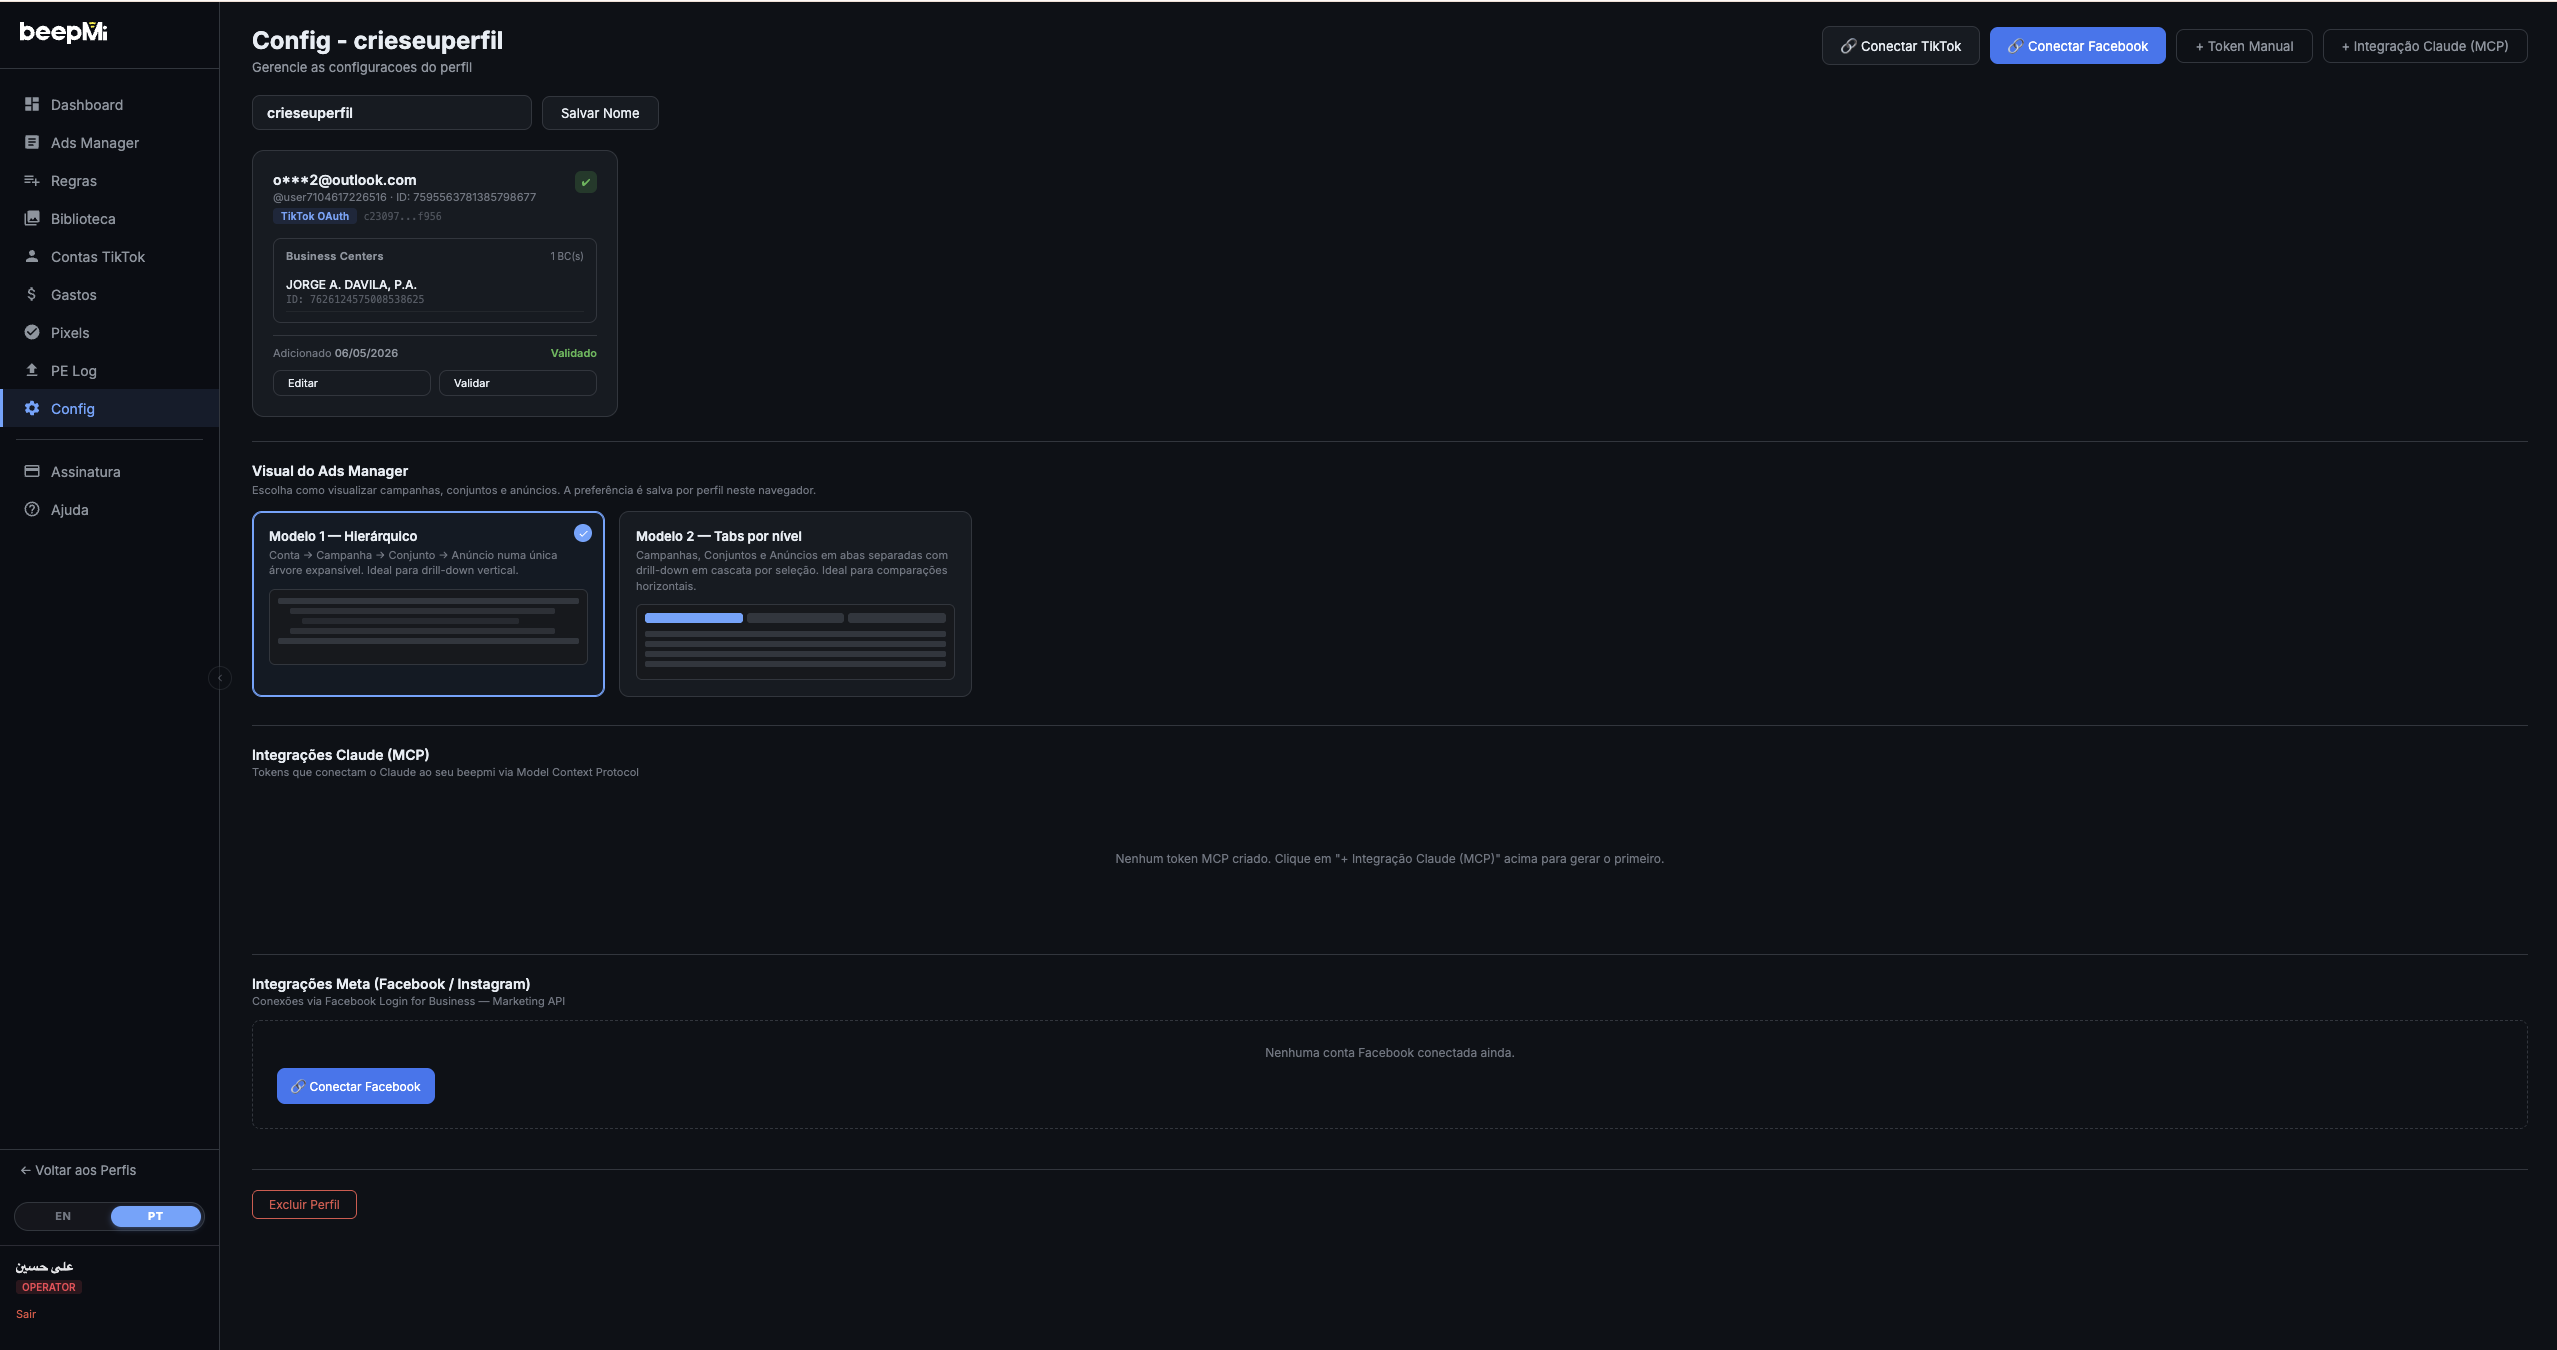Click the JORGE A. DAVILA, P.A. business center
Screen dimensions: 2557x1350
[x=351, y=285]
